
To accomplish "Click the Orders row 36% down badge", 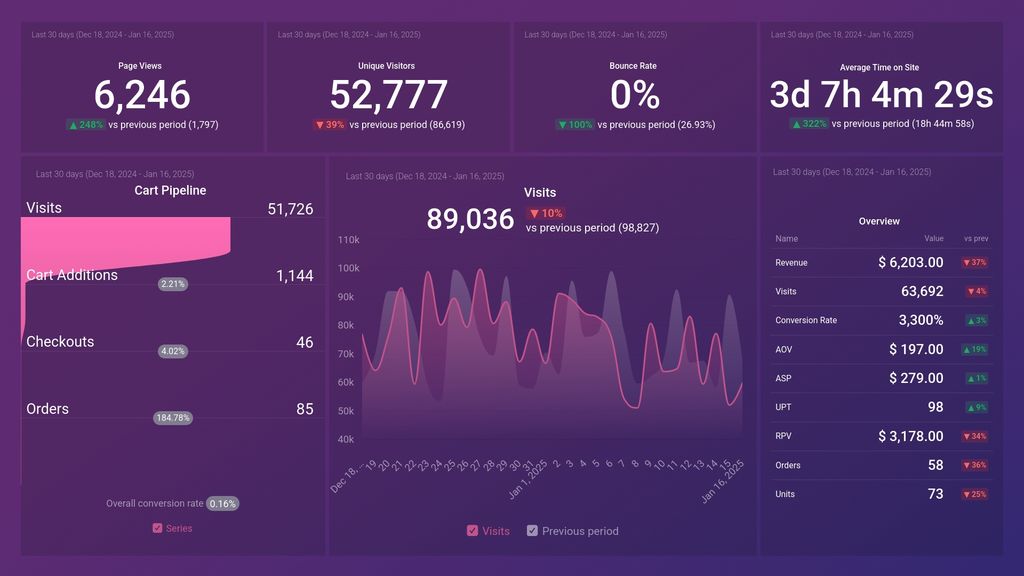I will 975,465.
